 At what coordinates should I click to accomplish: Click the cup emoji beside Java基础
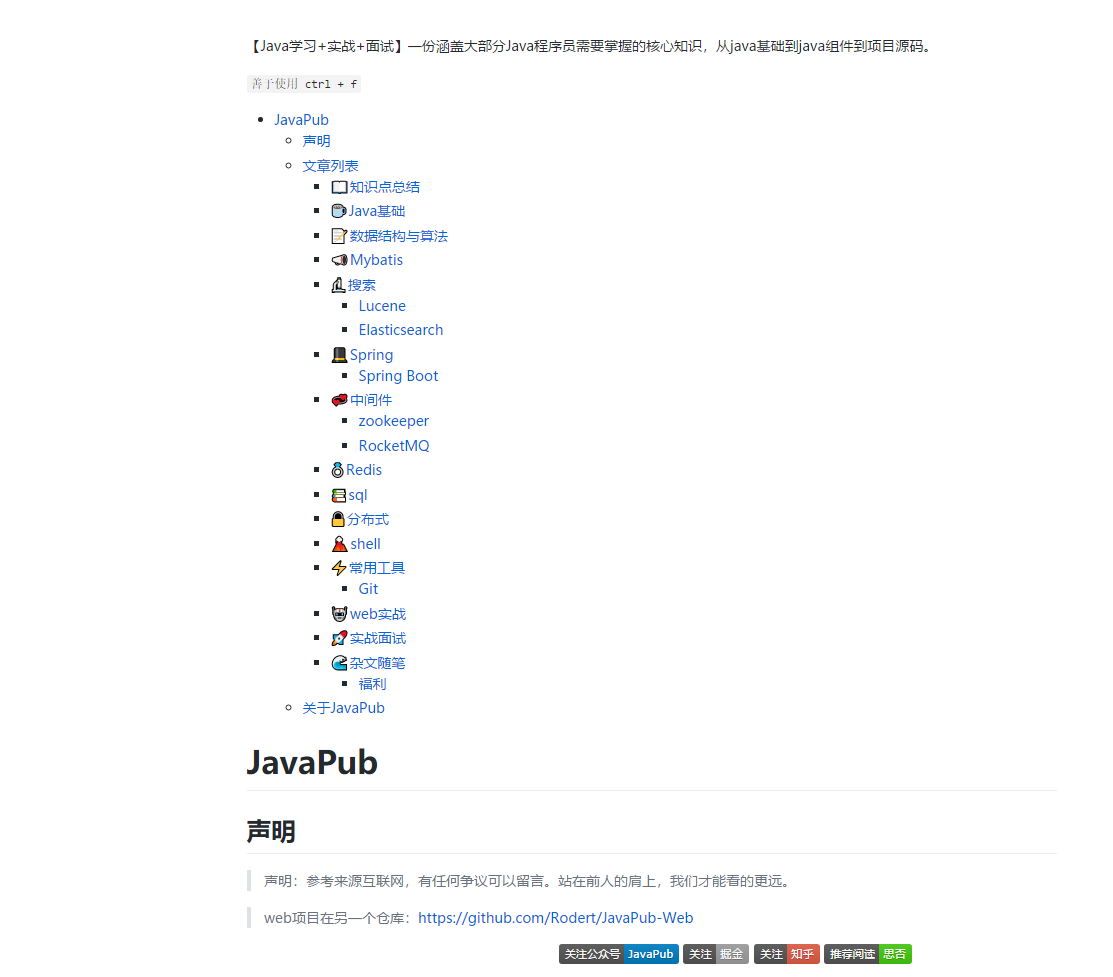tap(339, 211)
